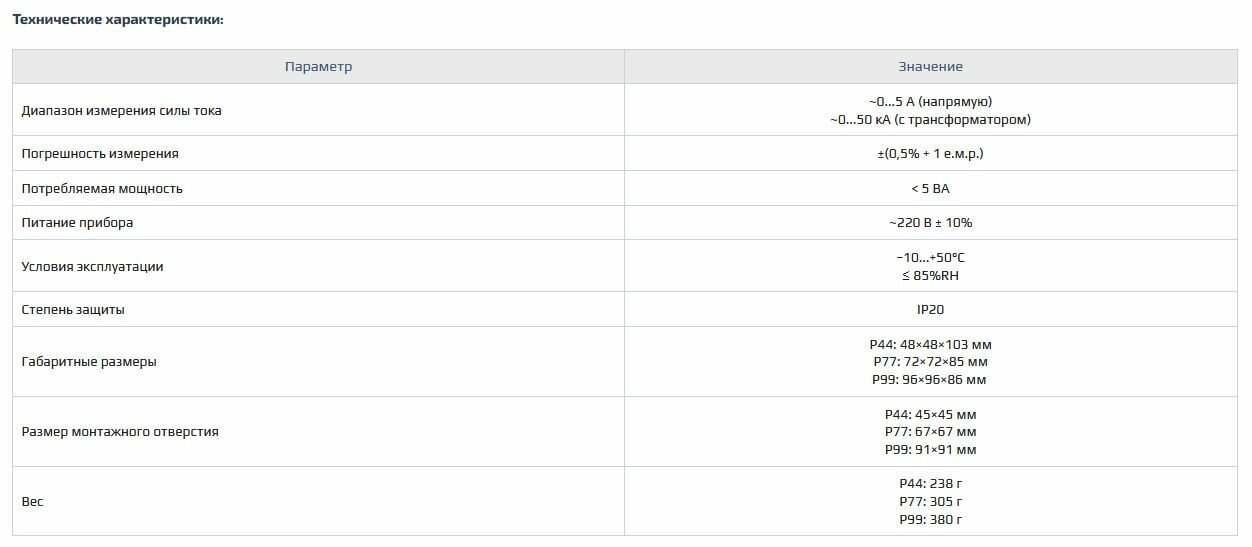Select 'Условия эксплуатации' row label
This screenshot has width=1252, height=547.
click(x=92, y=267)
